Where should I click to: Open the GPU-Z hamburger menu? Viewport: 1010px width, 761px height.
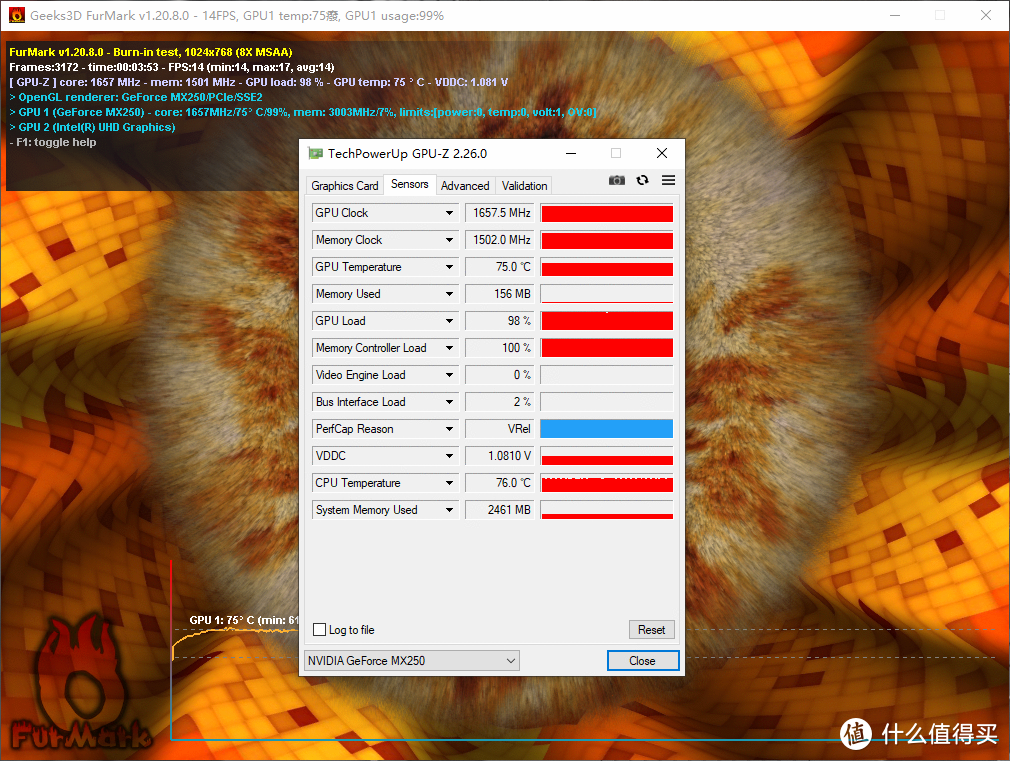[x=669, y=180]
